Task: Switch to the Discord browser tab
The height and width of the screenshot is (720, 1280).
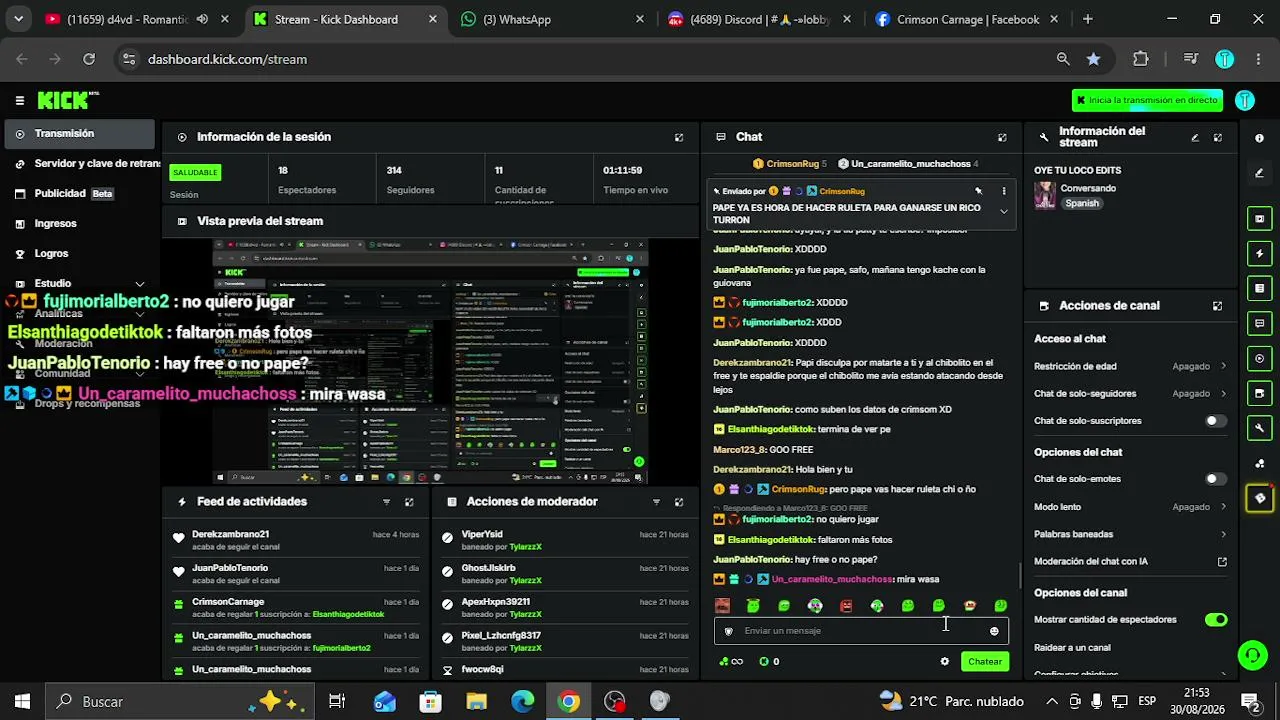Action: pos(757,19)
